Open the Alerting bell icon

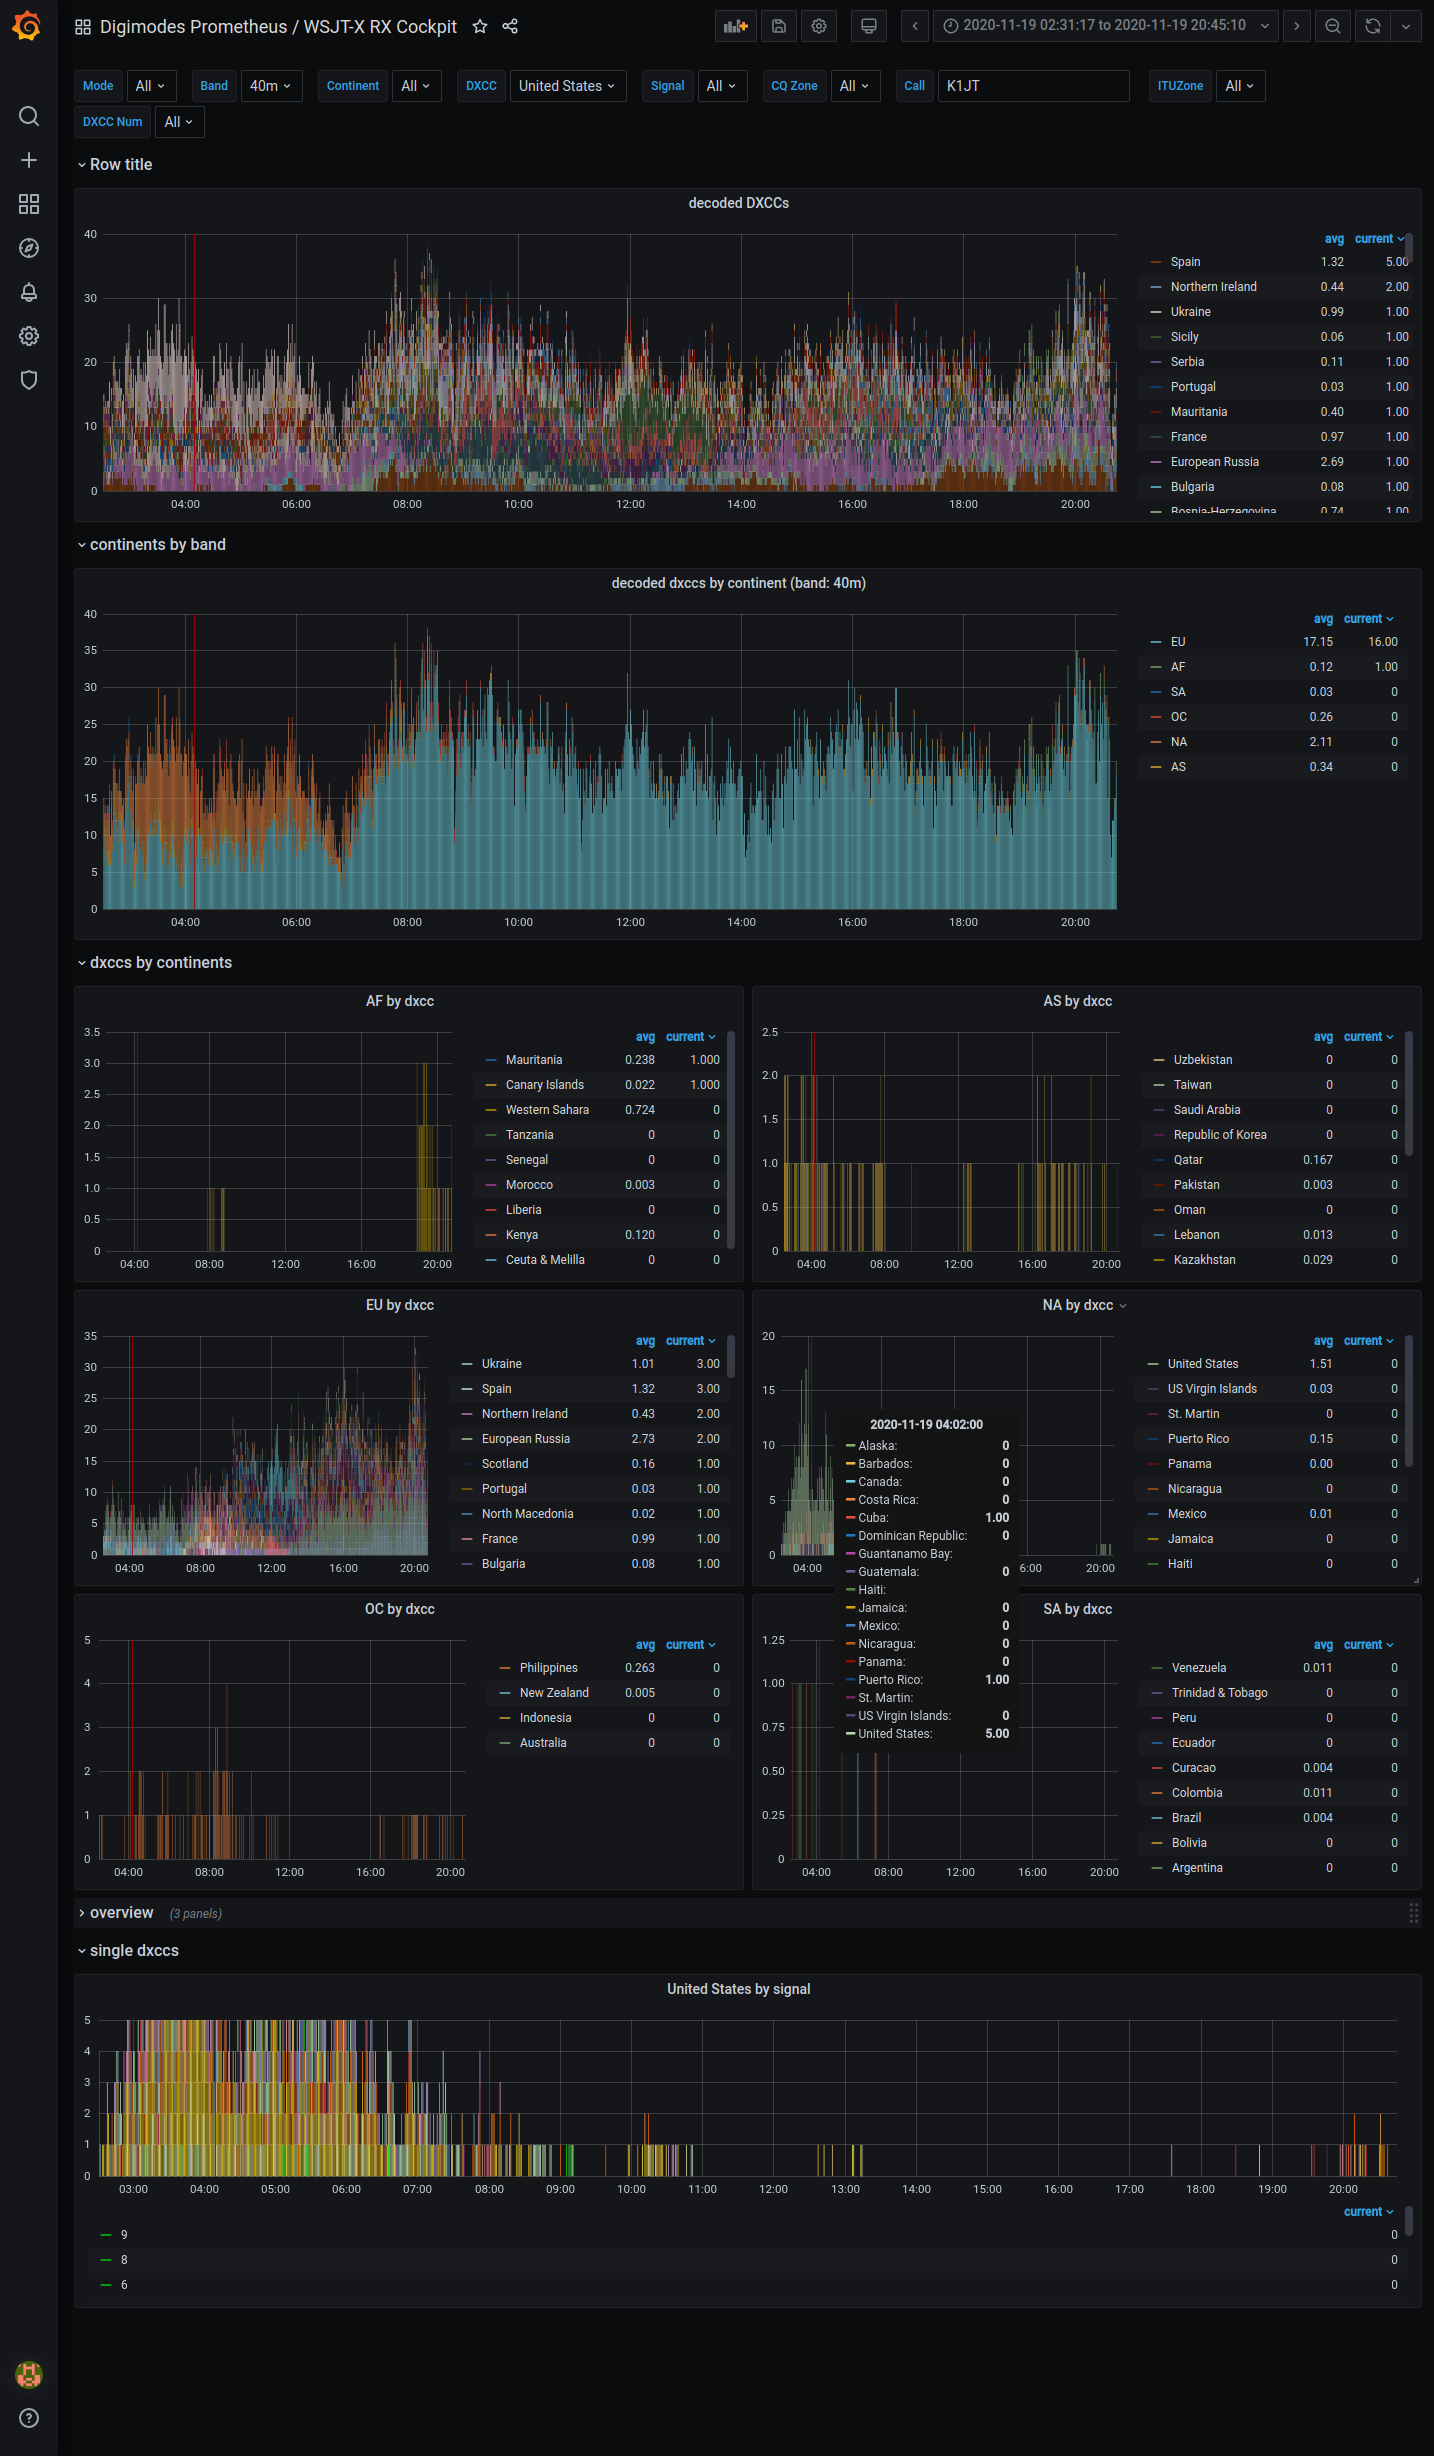click(29, 292)
